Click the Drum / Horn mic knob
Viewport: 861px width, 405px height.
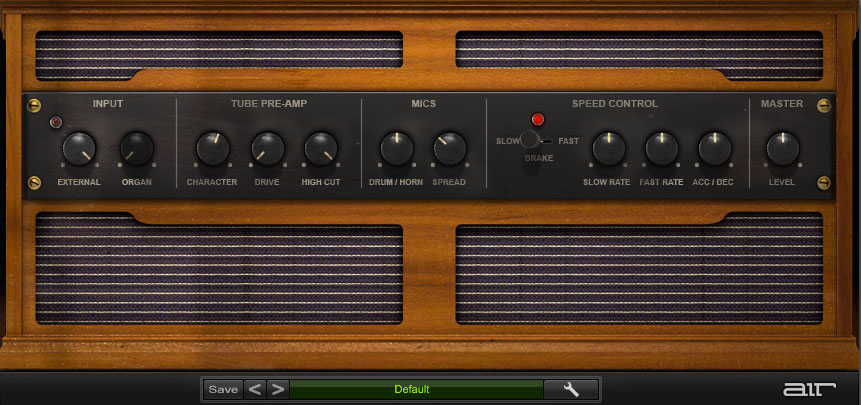[x=396, y=150]
